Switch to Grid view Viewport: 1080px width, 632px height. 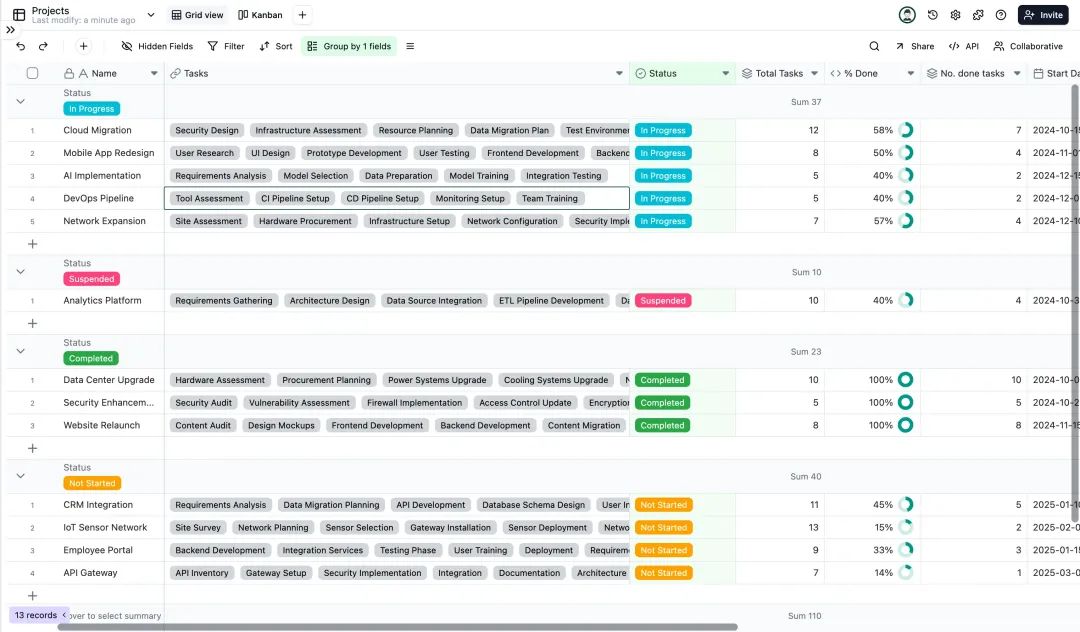[197, 14]
